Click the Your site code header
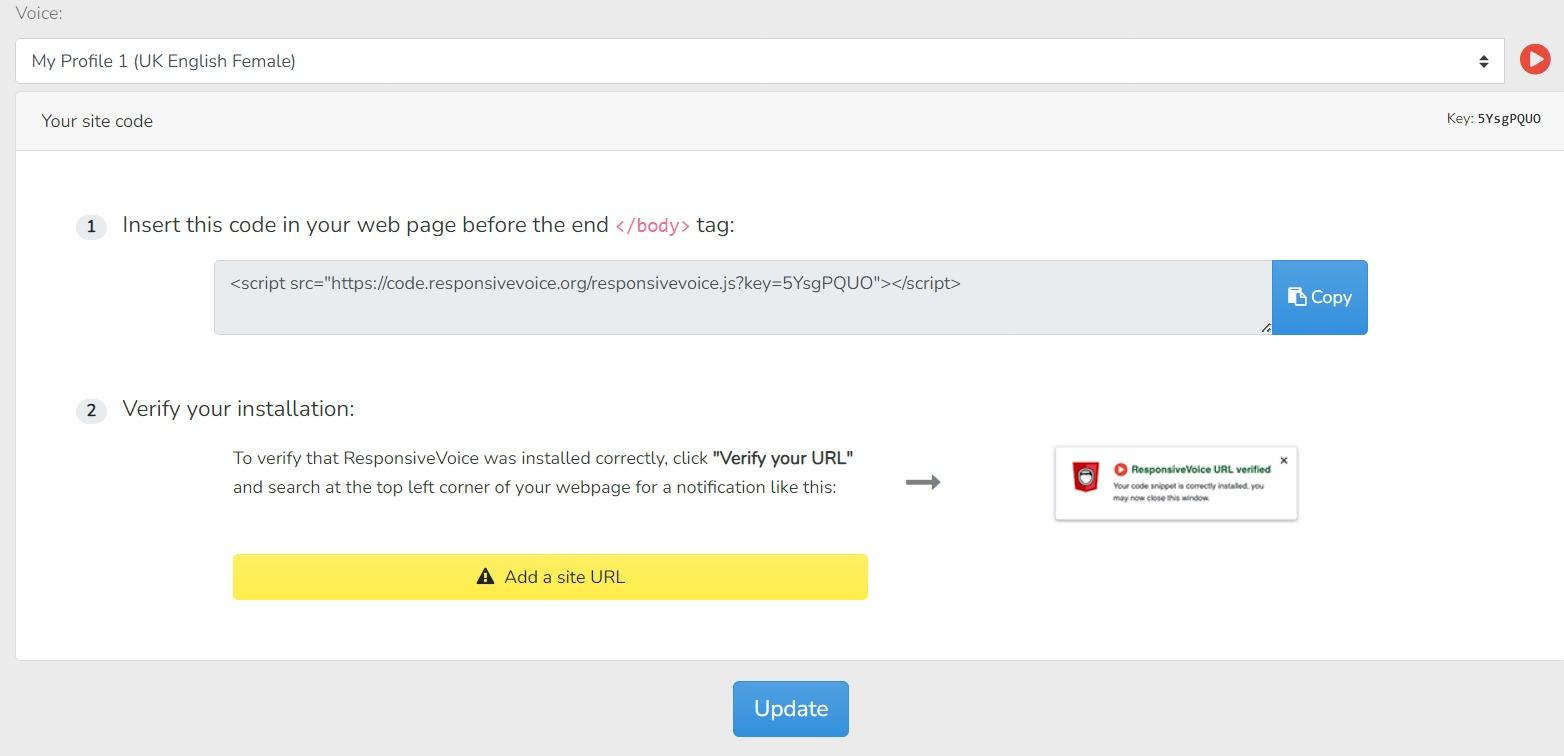 [97, 121]
